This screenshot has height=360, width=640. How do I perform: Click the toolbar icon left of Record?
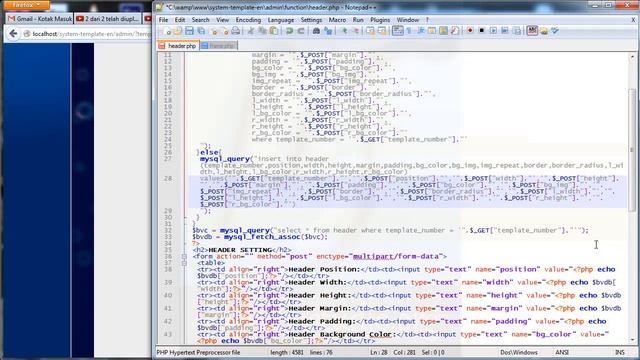point(455,31)
